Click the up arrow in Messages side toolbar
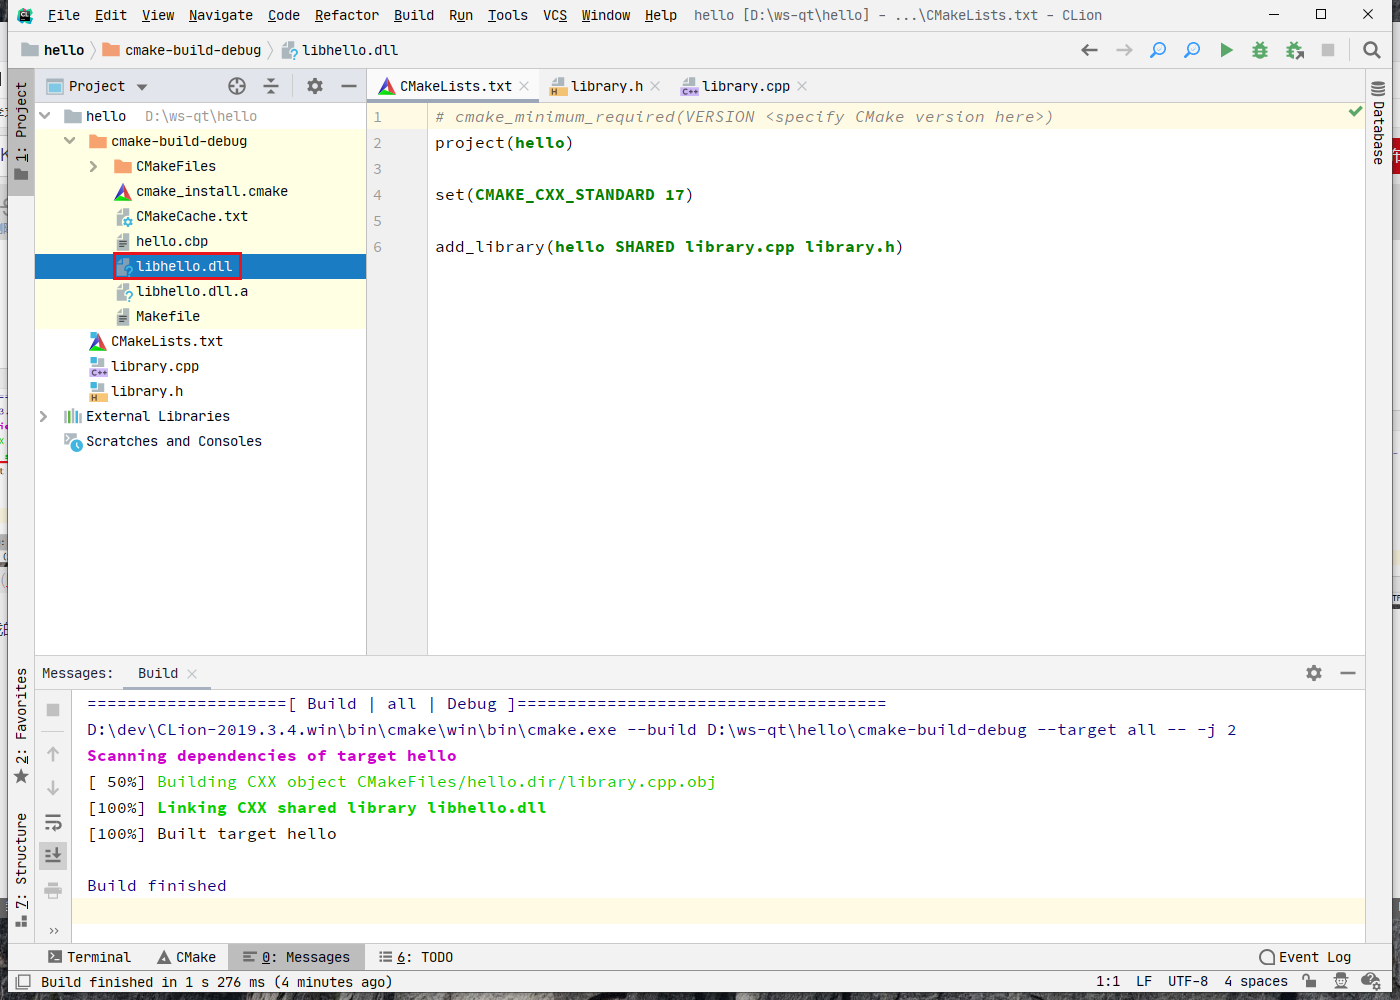 [x=53, y=754]
